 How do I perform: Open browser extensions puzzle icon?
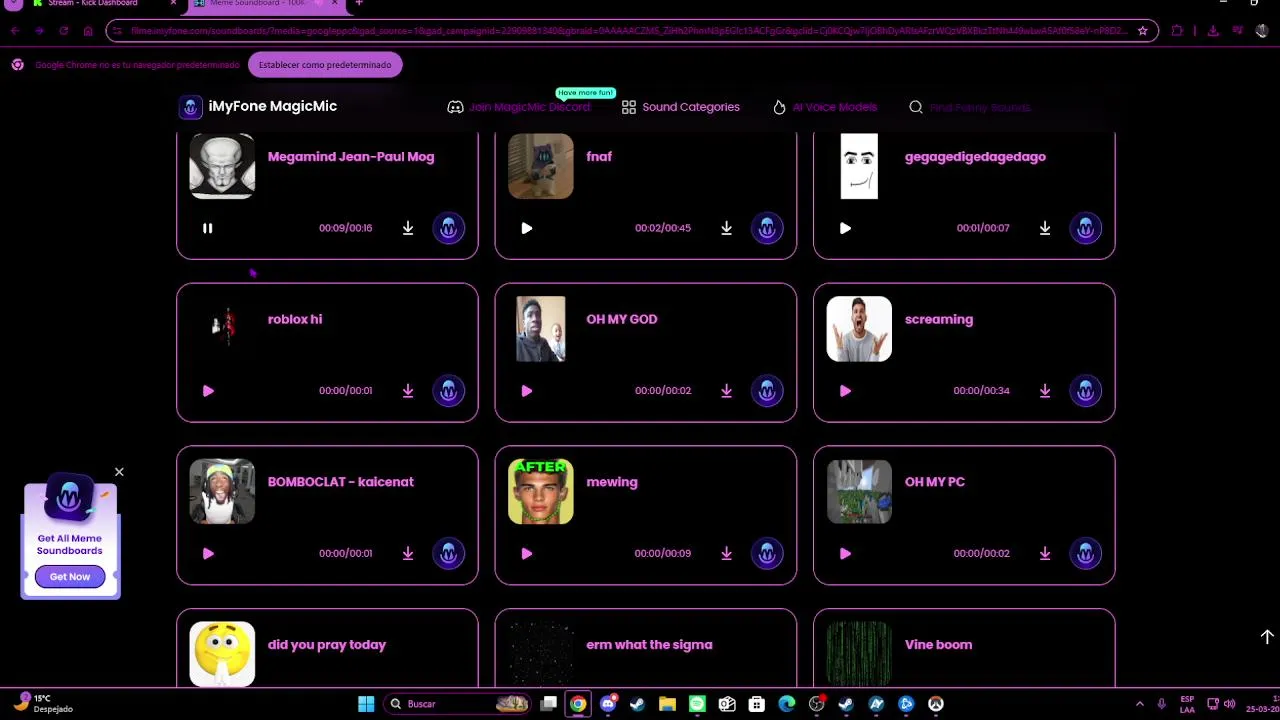point(1177,31)
